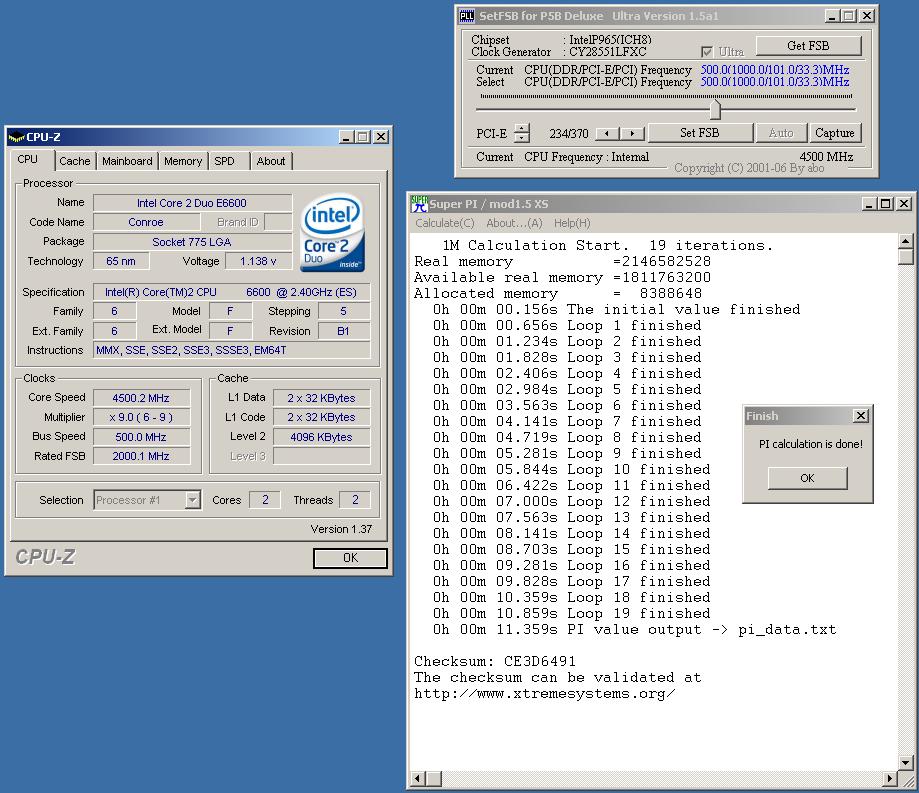This screenshot has width=919, height=793.
Task: Click the xtremesystems.org URL text
Action: (x=544, y=694)
